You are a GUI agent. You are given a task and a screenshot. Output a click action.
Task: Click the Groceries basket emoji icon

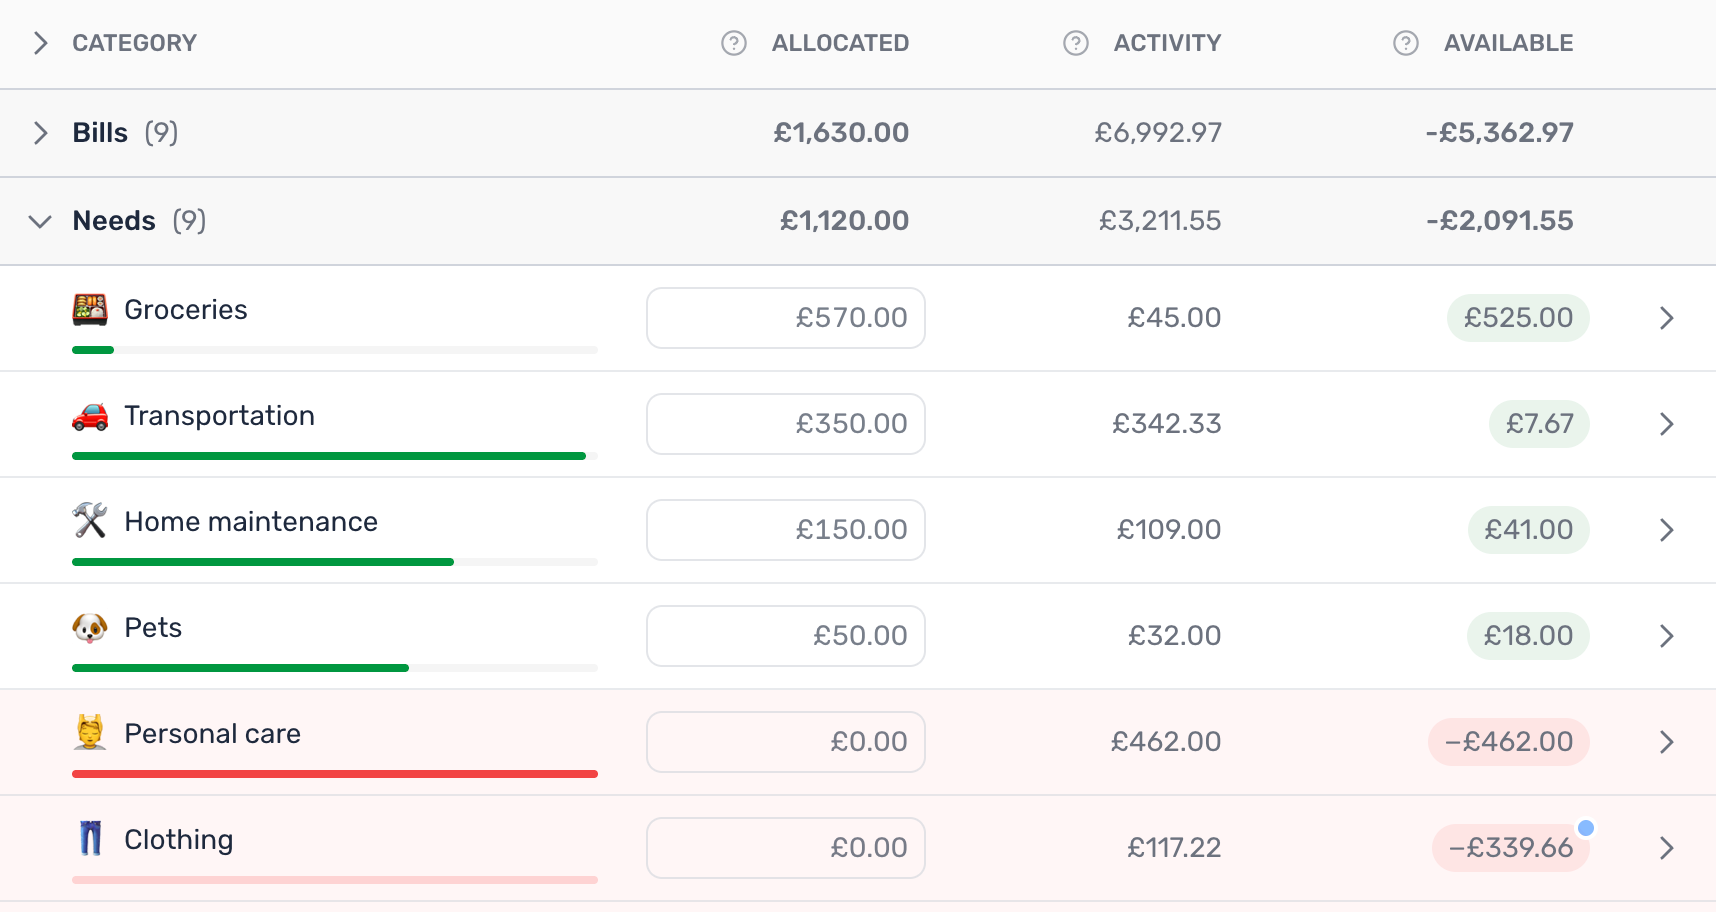(90, 310)
